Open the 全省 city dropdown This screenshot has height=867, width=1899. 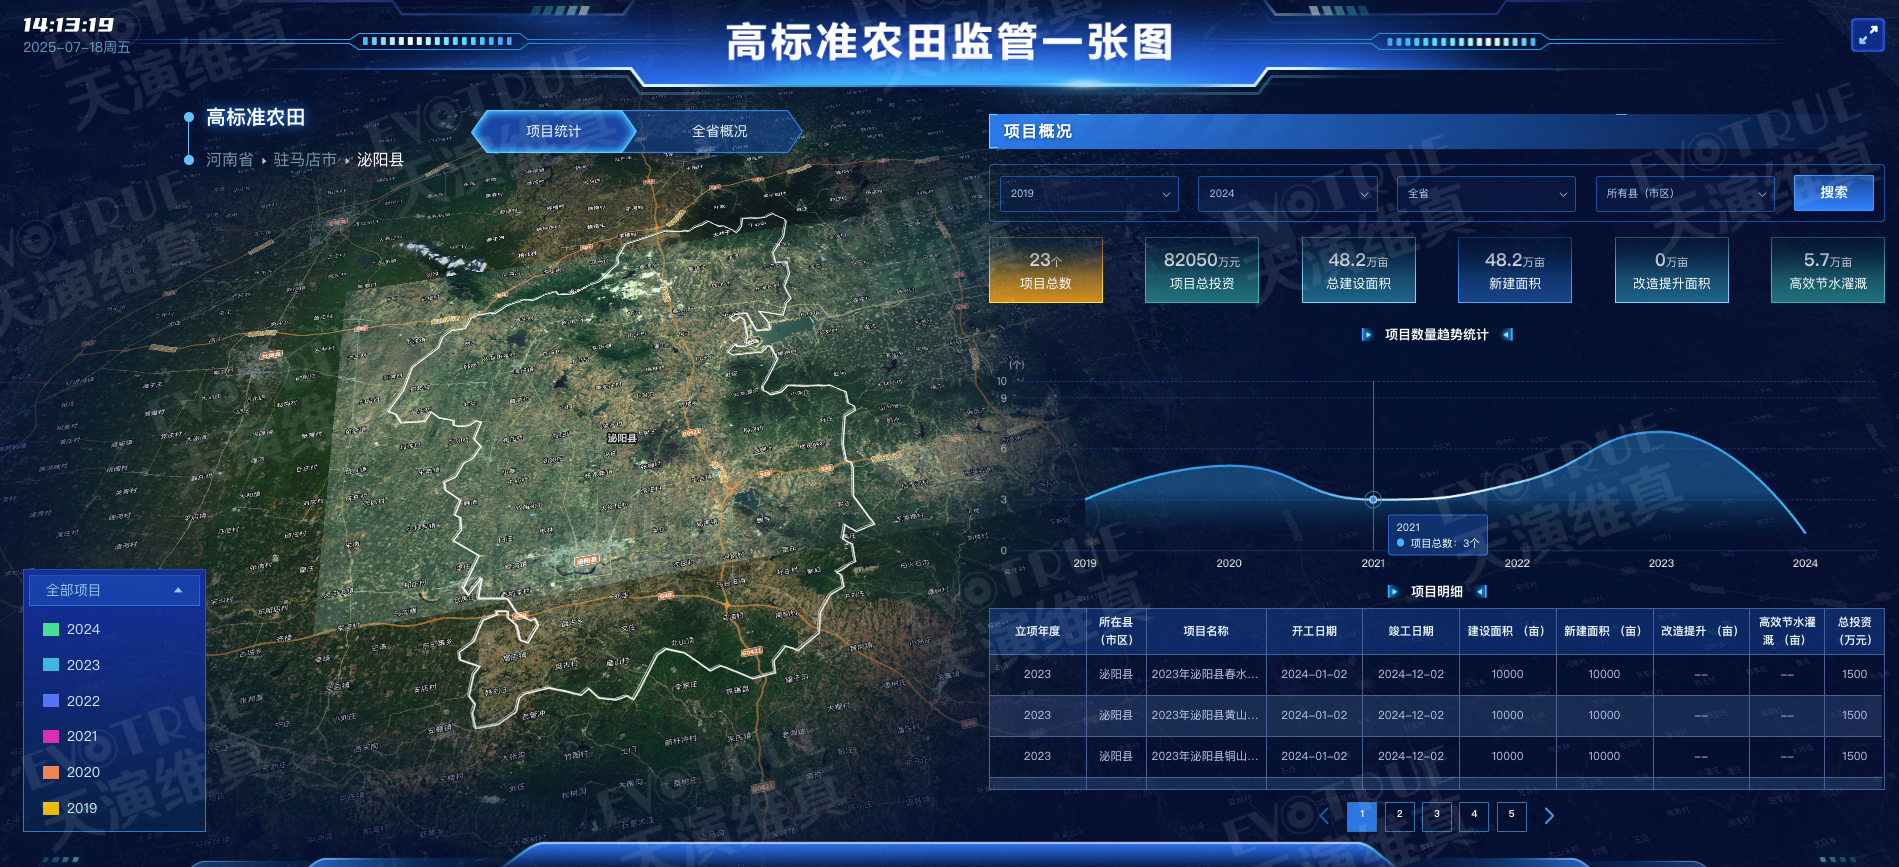pyautogui.click(x=1486, y=194)
